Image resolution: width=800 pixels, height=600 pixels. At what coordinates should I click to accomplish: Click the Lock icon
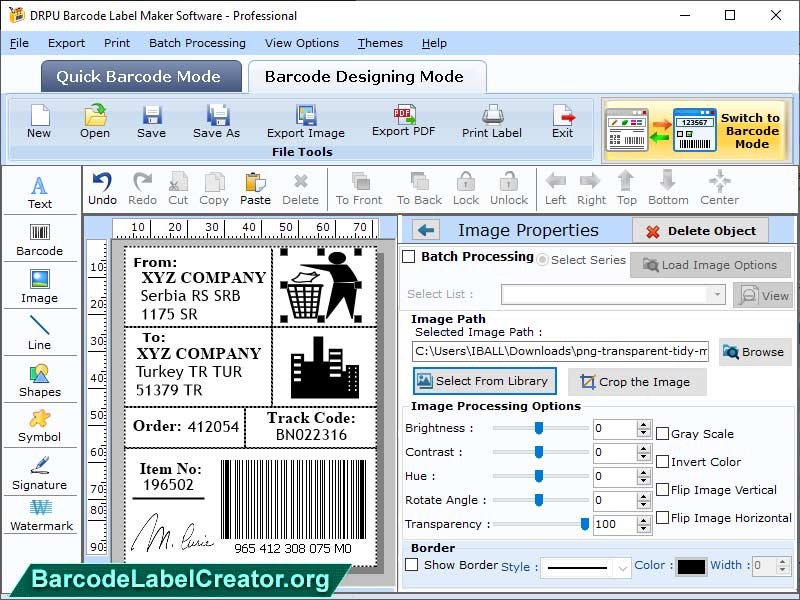[466, 189]
